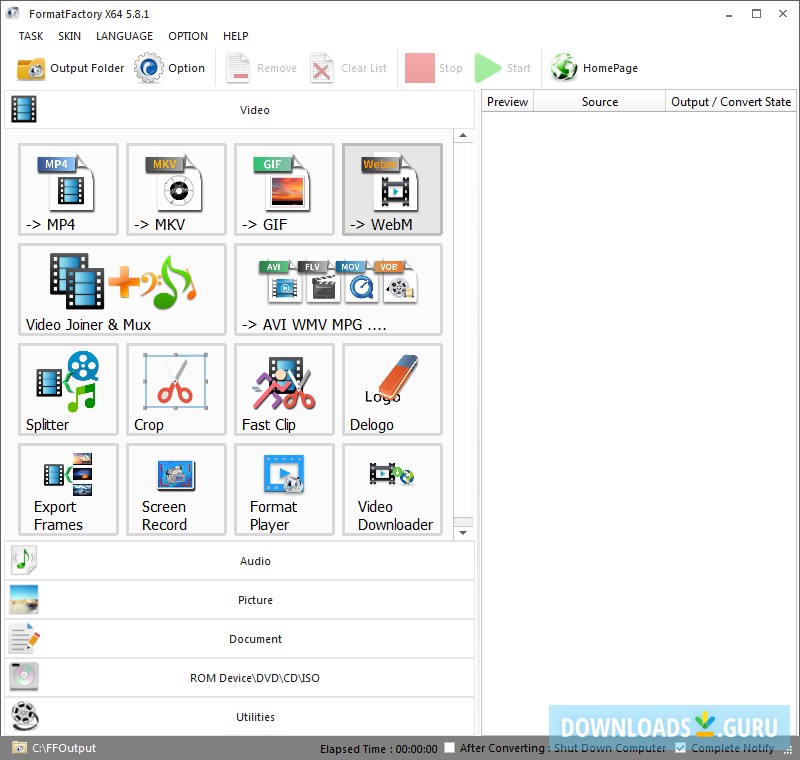The height and width of the screenshot is (760, 800).
Task: Launch Video Joiner & Mux
Action: click(x=122, y=289)
